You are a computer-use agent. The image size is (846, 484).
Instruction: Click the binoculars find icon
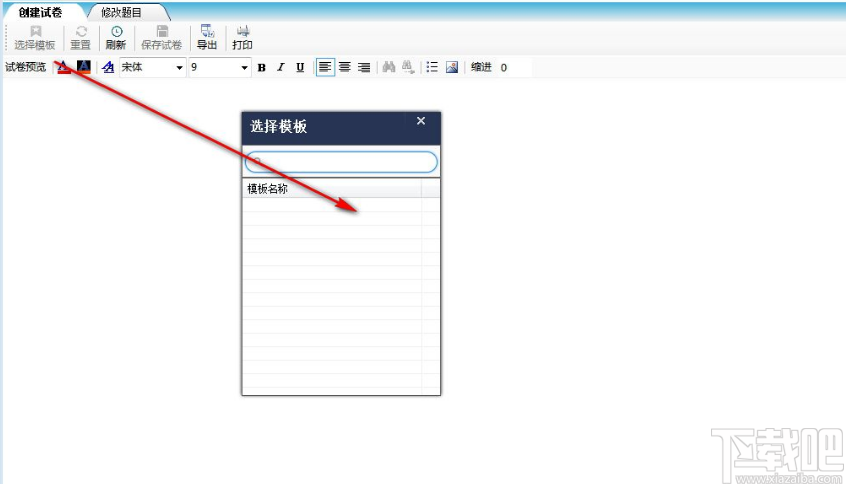(x=388, y=67)
